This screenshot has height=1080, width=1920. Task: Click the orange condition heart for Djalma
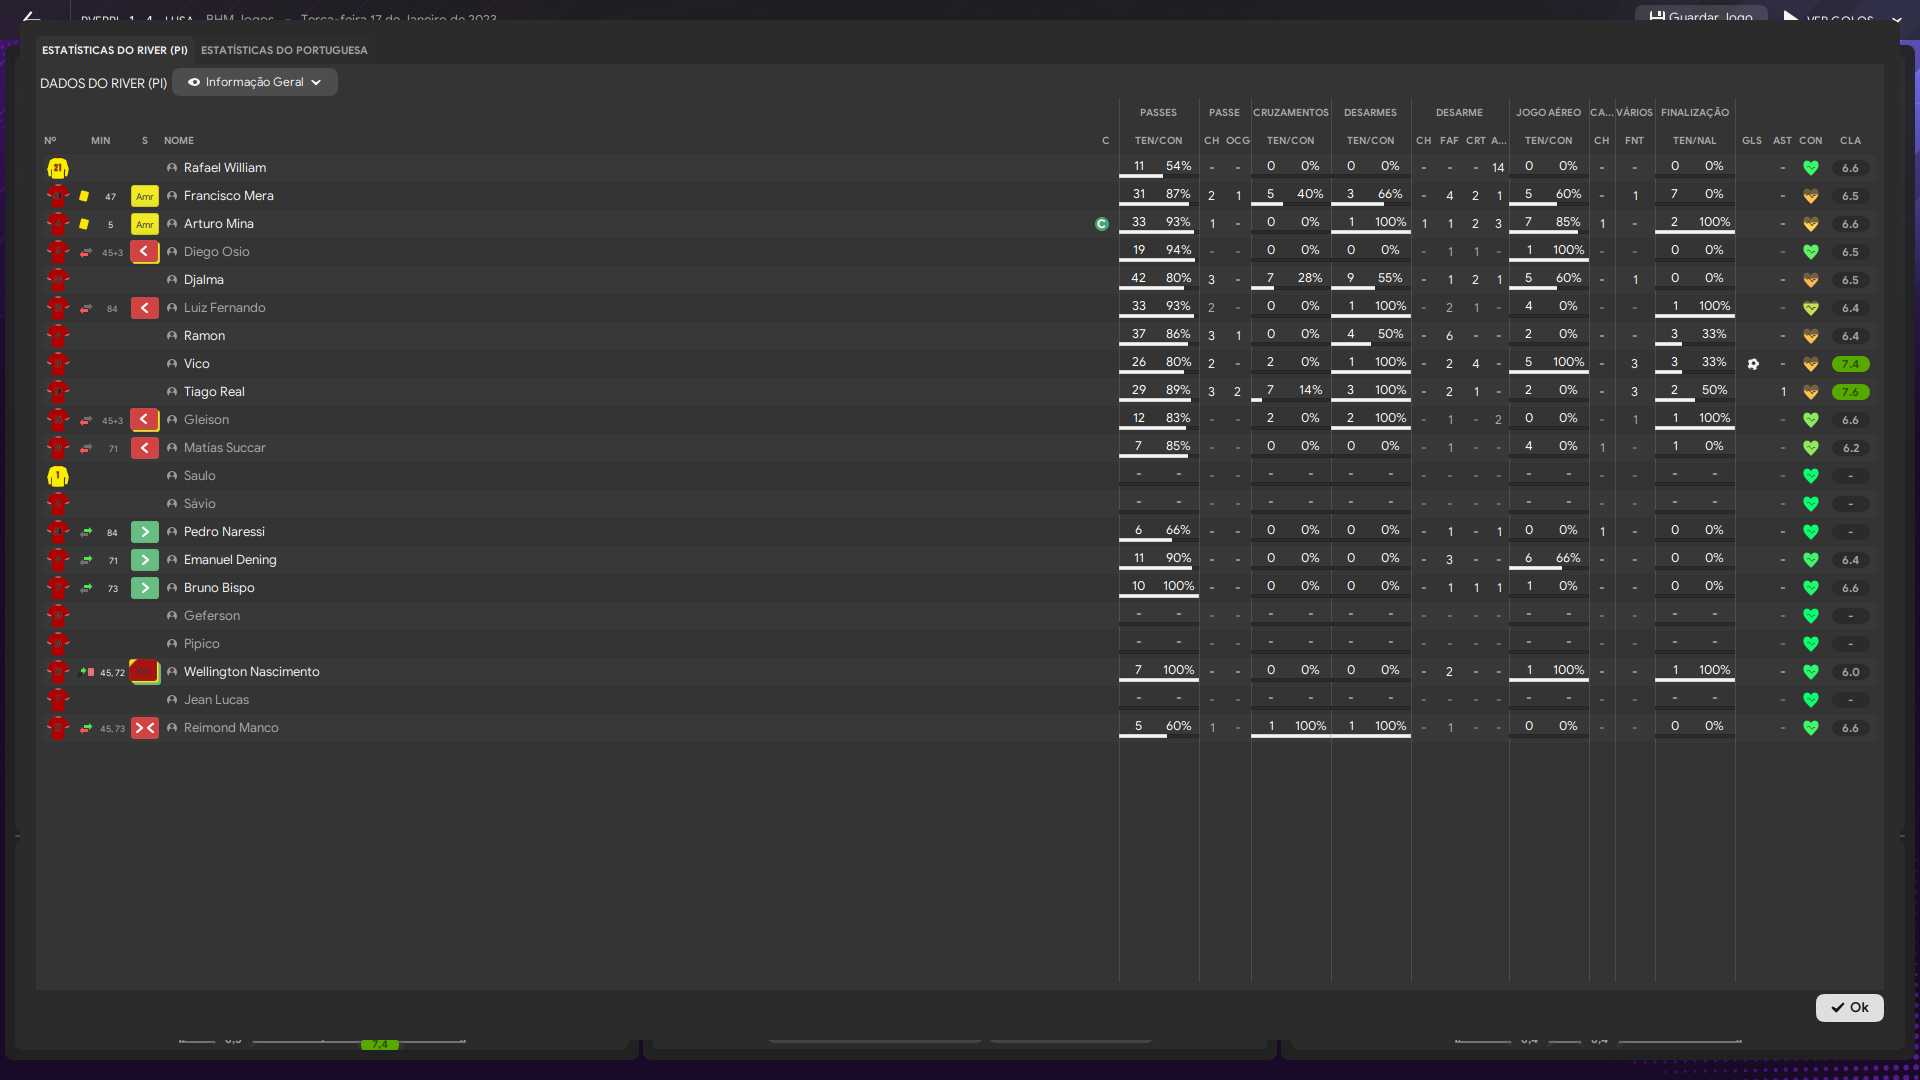tap(1811, 280)
